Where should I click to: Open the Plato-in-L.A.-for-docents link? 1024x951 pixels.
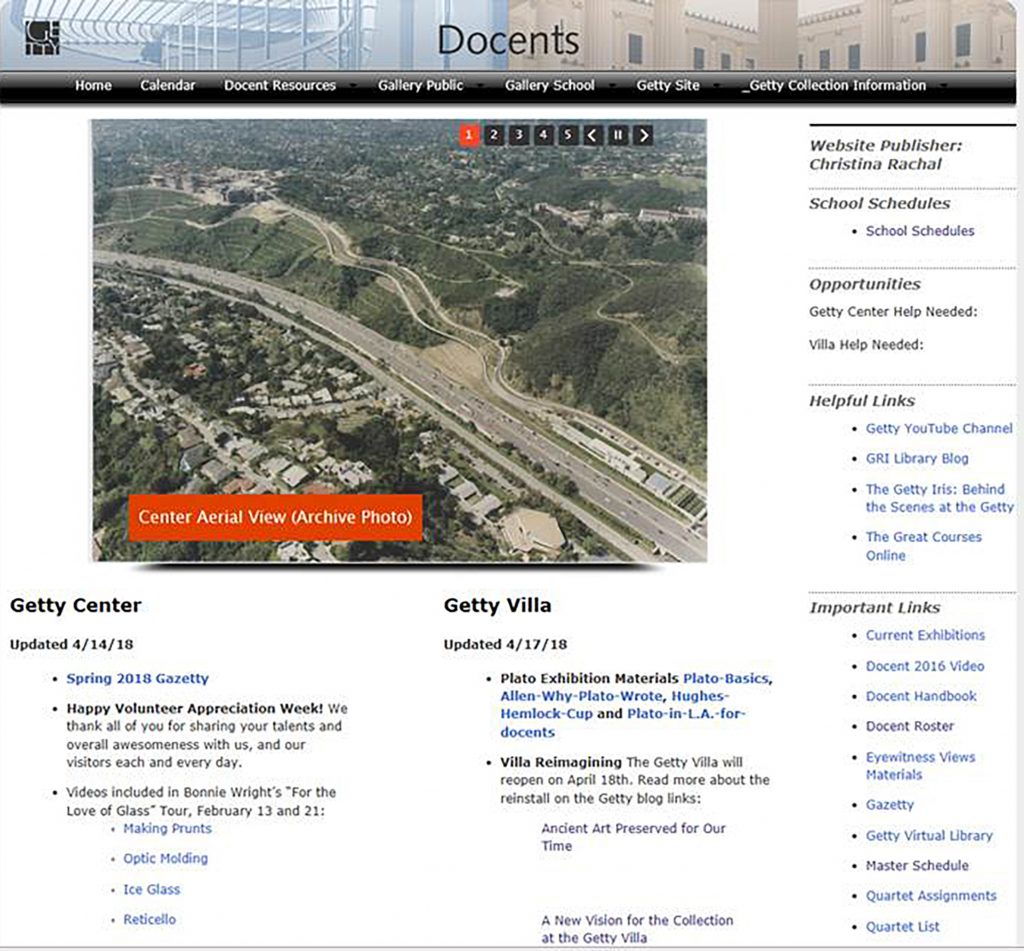[x=623, y=723]
